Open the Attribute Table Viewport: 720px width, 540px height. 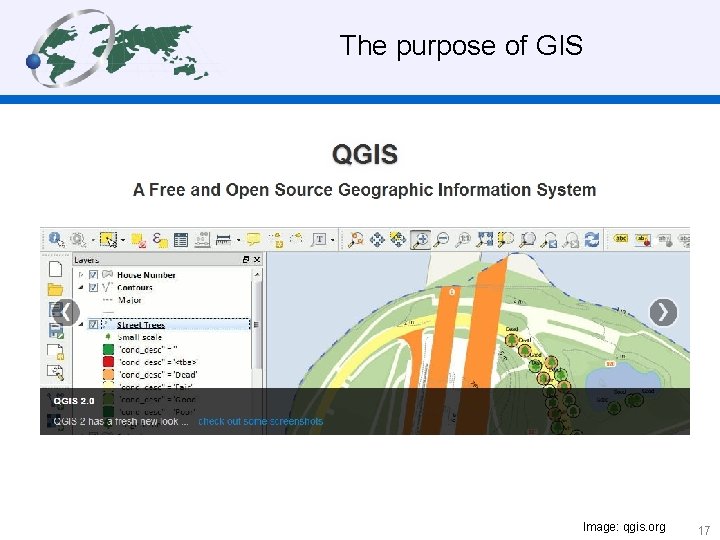click(181, 240)
